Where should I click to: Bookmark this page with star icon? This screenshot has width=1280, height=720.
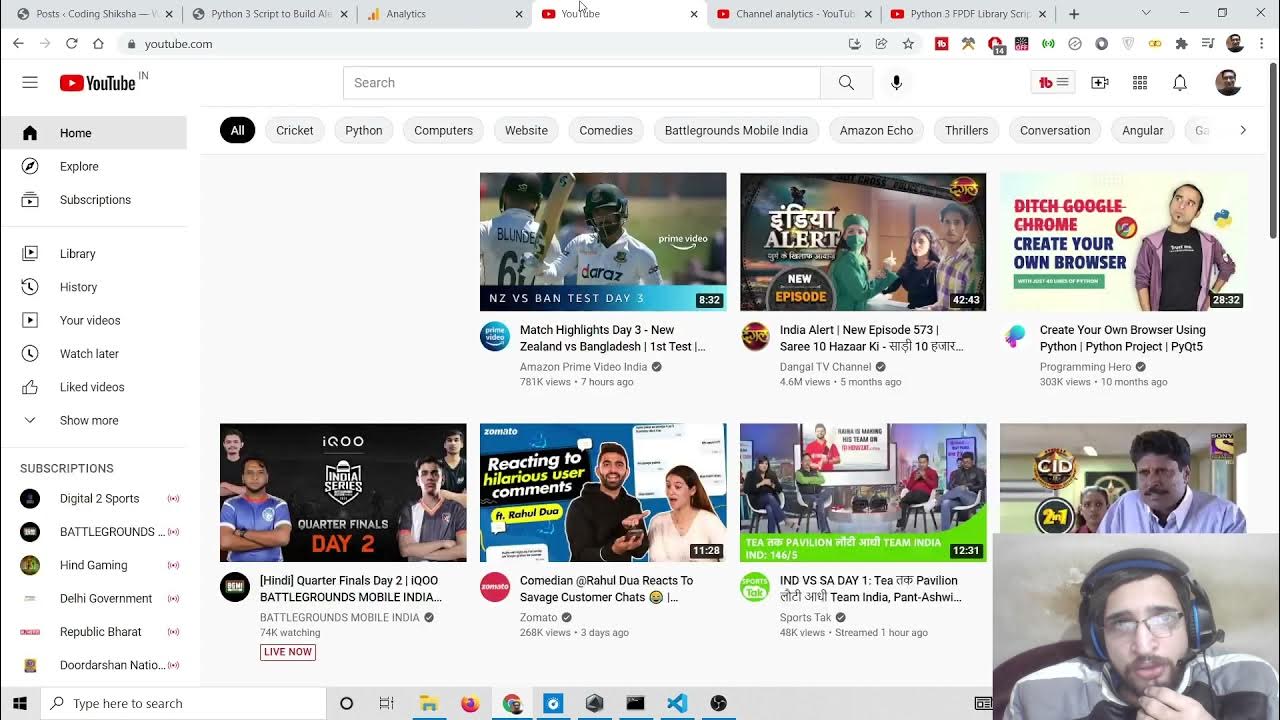coord(908,44)
